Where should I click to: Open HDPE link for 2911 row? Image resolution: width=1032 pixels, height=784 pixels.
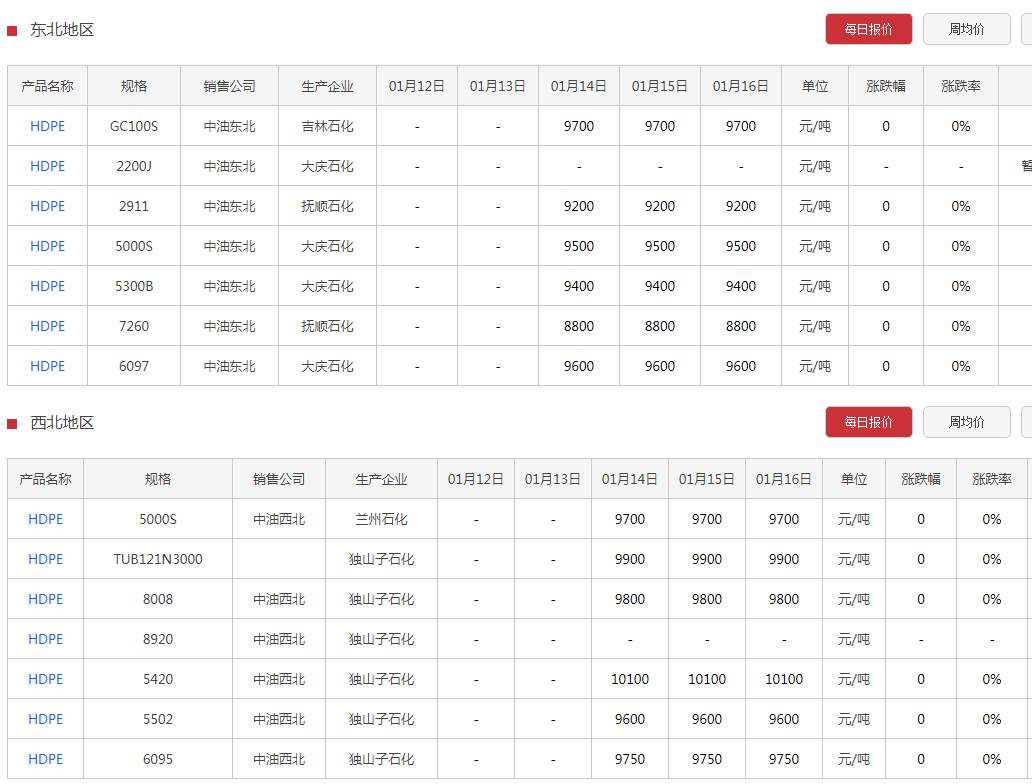[x=47, y=207]
